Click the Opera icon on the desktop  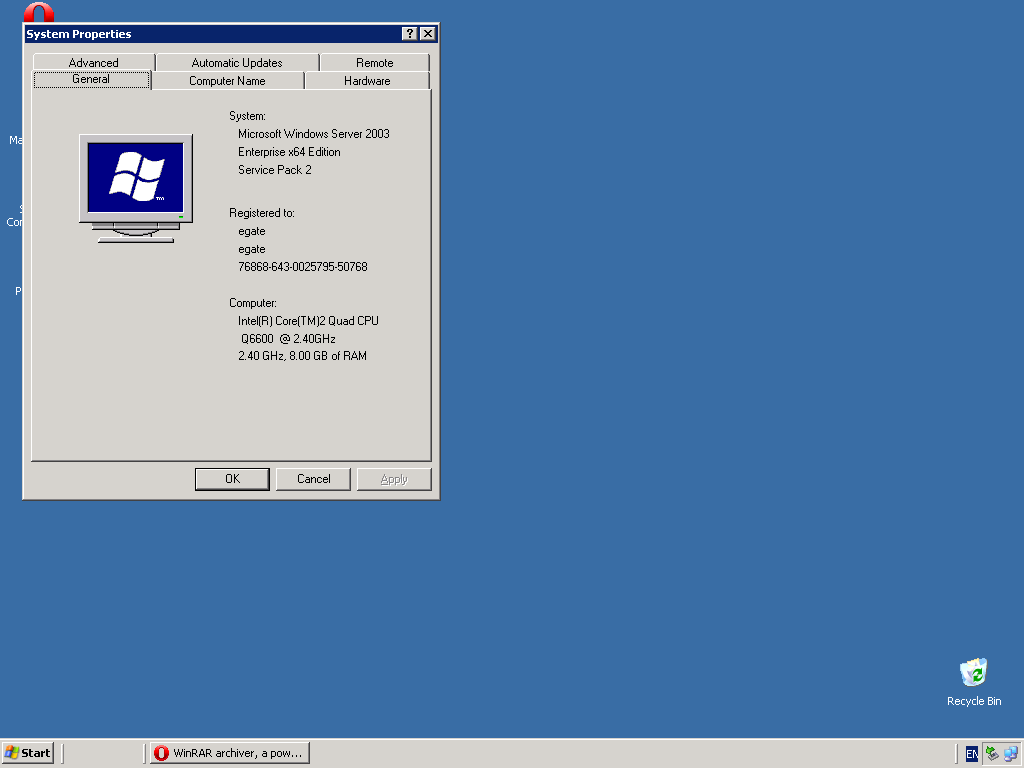(39, 12)
